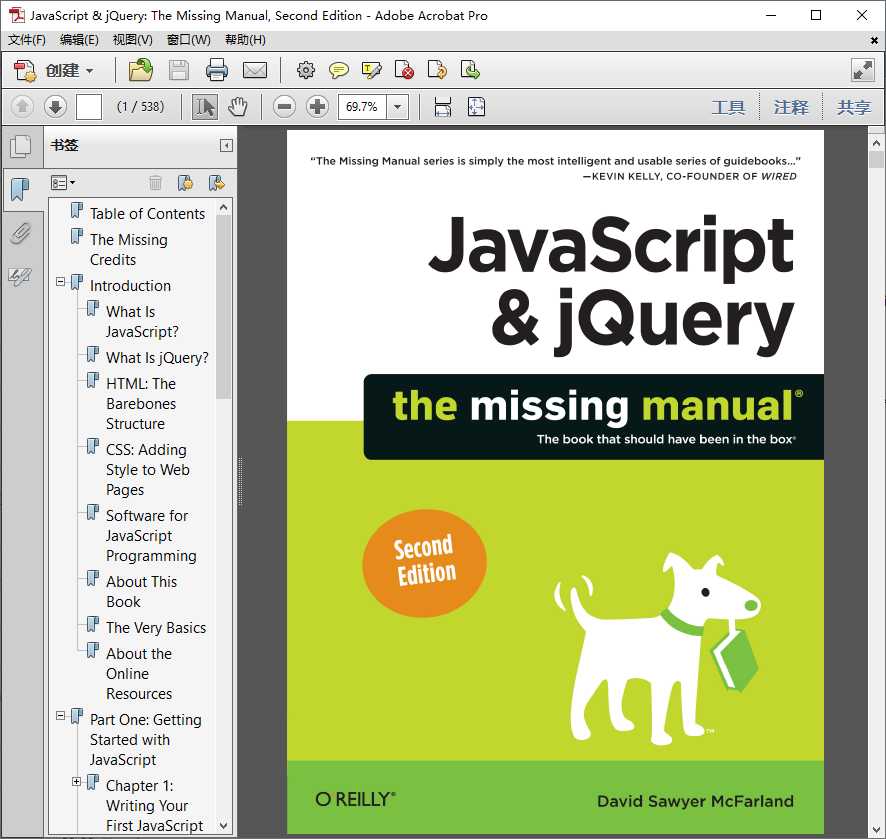This screenshot has height=839, width=886.
Task: Send the file by email envelope icon
Action: tap(255, 71)
